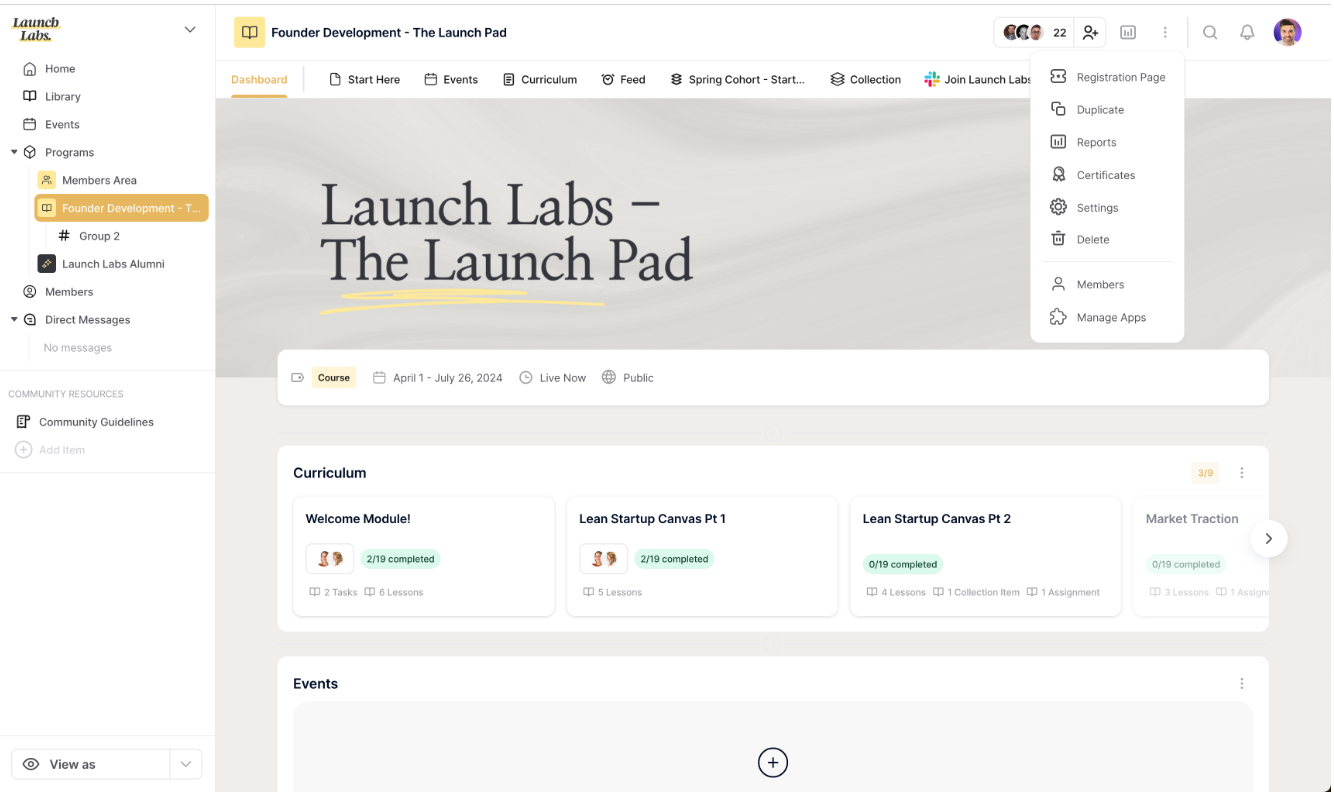Click the Public visibility label

[x=638, y=378]
